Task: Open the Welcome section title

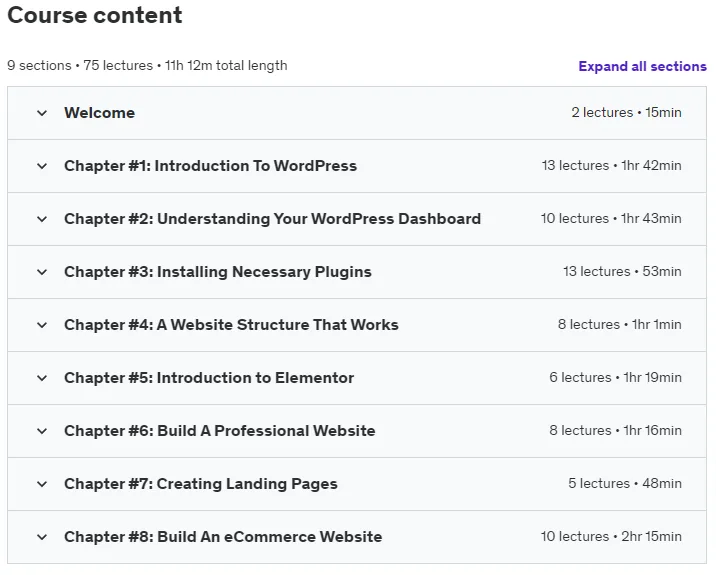Action: pyautogui.click(x=100, y=113)
